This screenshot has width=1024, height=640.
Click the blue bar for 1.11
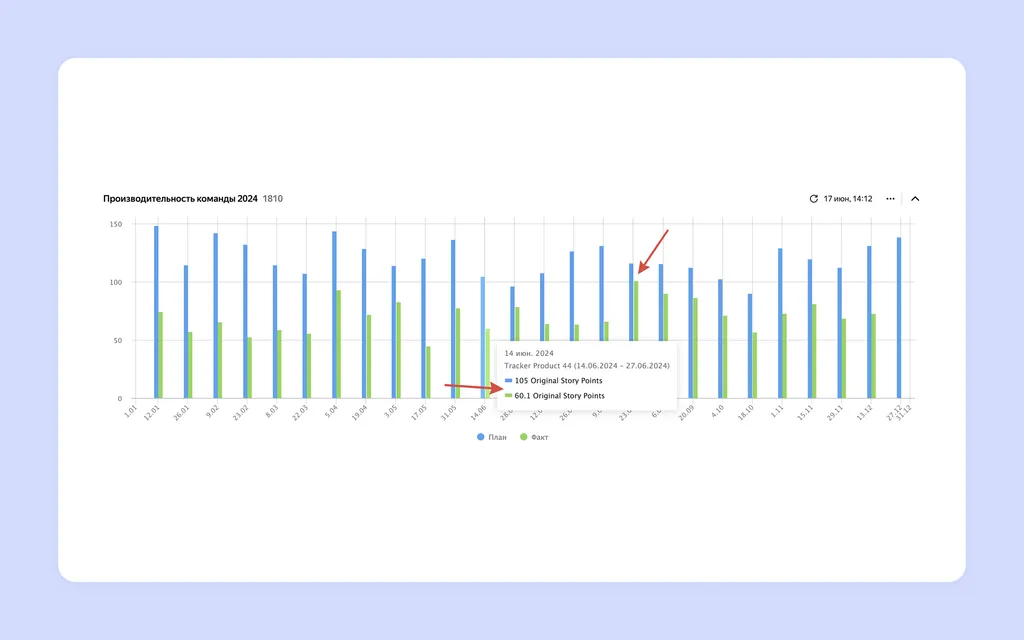pyautogui.click(x=780, y=323)
